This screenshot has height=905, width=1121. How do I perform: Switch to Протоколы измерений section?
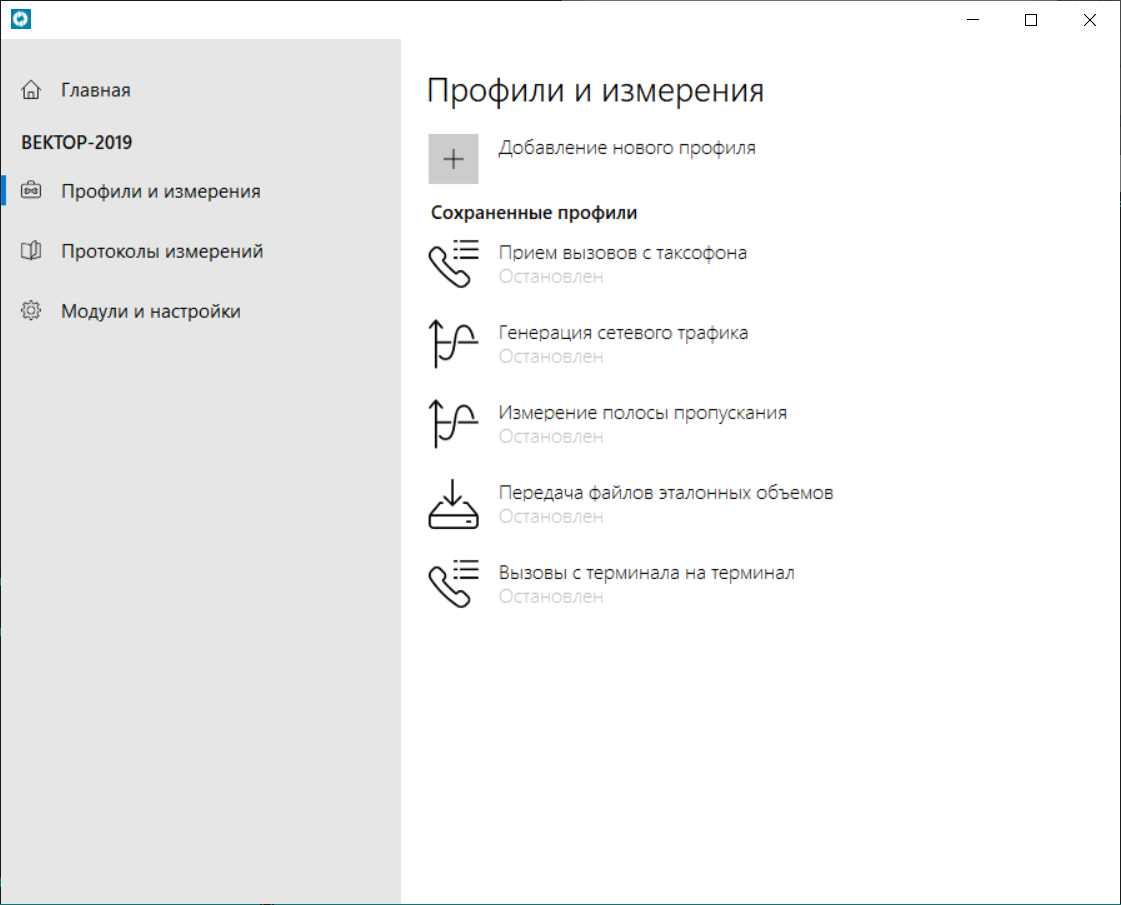pyautogui.click(x=162, y=251)
